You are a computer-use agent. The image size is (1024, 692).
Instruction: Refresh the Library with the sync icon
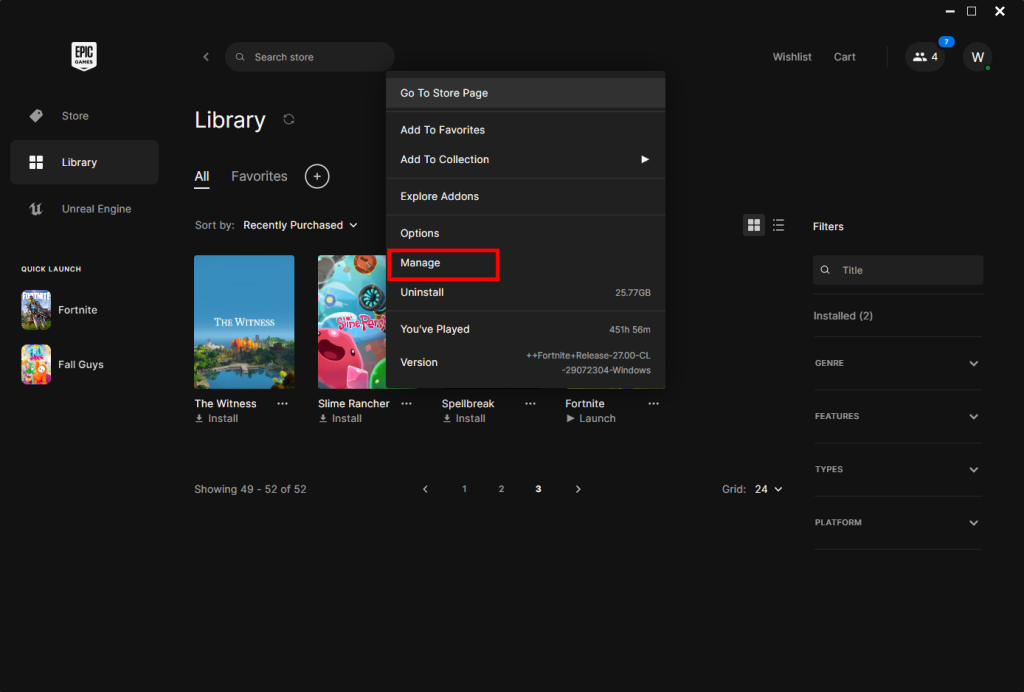pyautogui.click(x=289, y=119)
